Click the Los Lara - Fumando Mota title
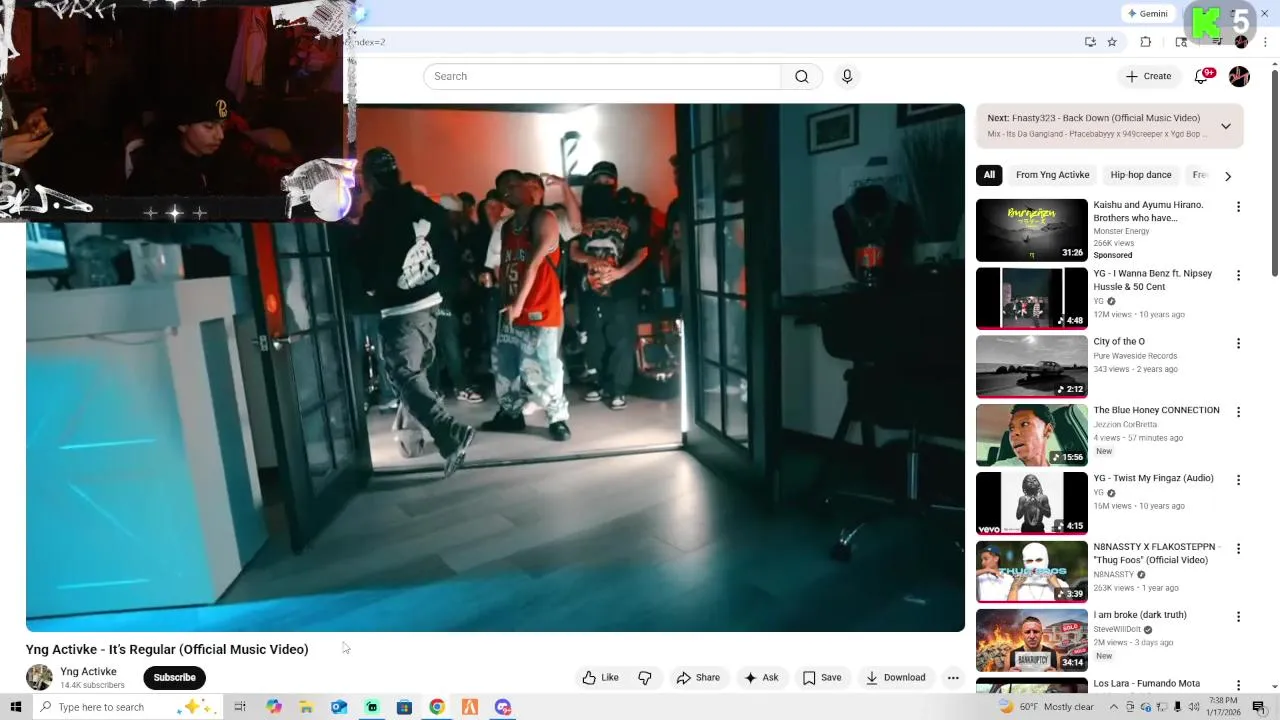1280x720 pixels. [1146, 684]
